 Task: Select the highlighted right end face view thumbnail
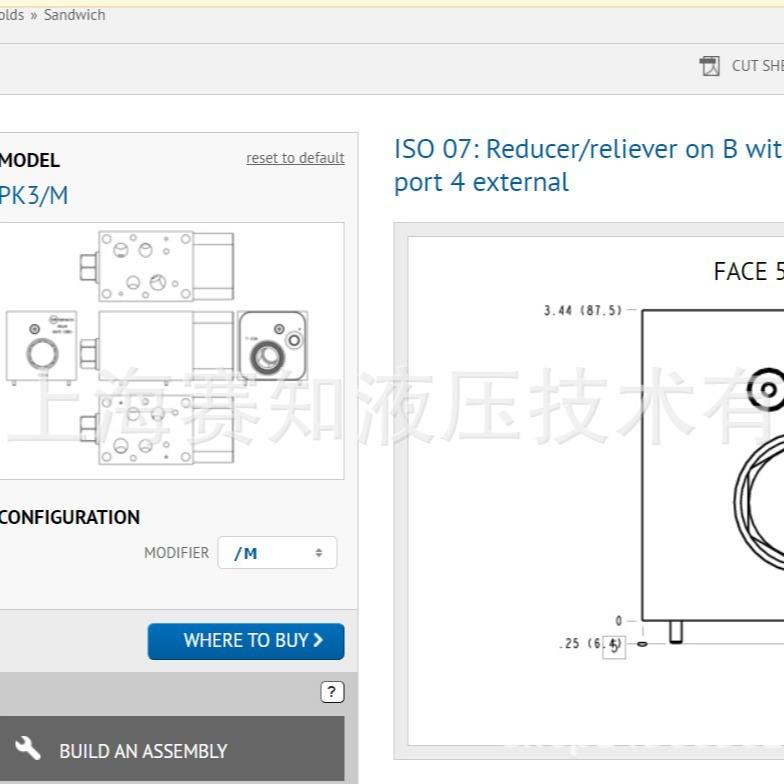(272, 346)
